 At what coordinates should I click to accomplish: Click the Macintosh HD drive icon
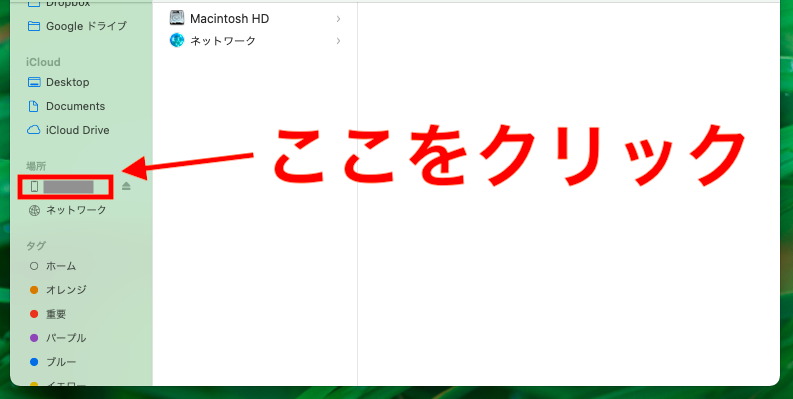(177, 18)
